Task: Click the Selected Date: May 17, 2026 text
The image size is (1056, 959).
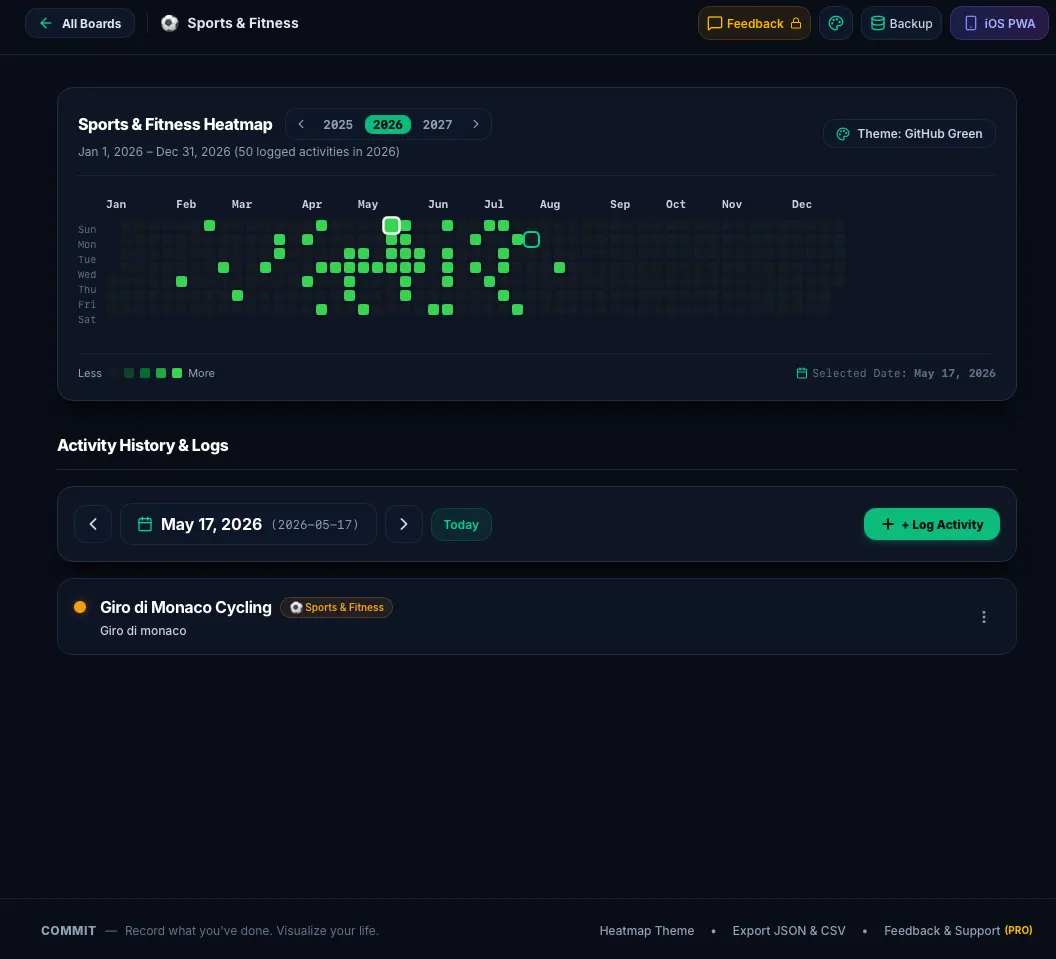Action: pos(904,373)
